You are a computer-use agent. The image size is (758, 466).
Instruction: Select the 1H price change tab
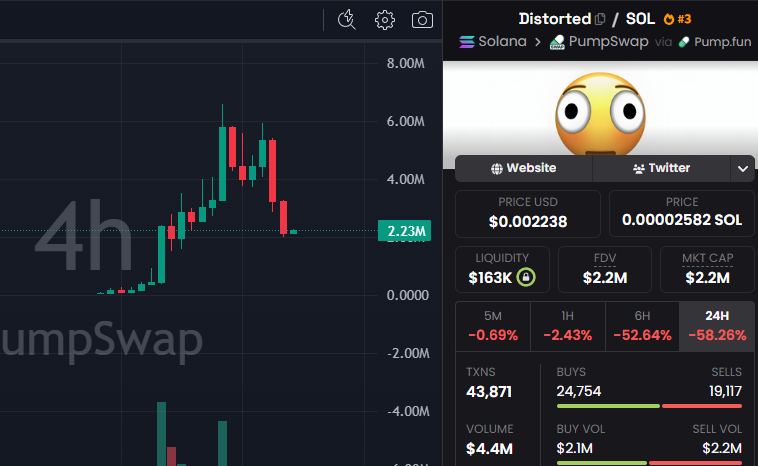tap(568, 326)
